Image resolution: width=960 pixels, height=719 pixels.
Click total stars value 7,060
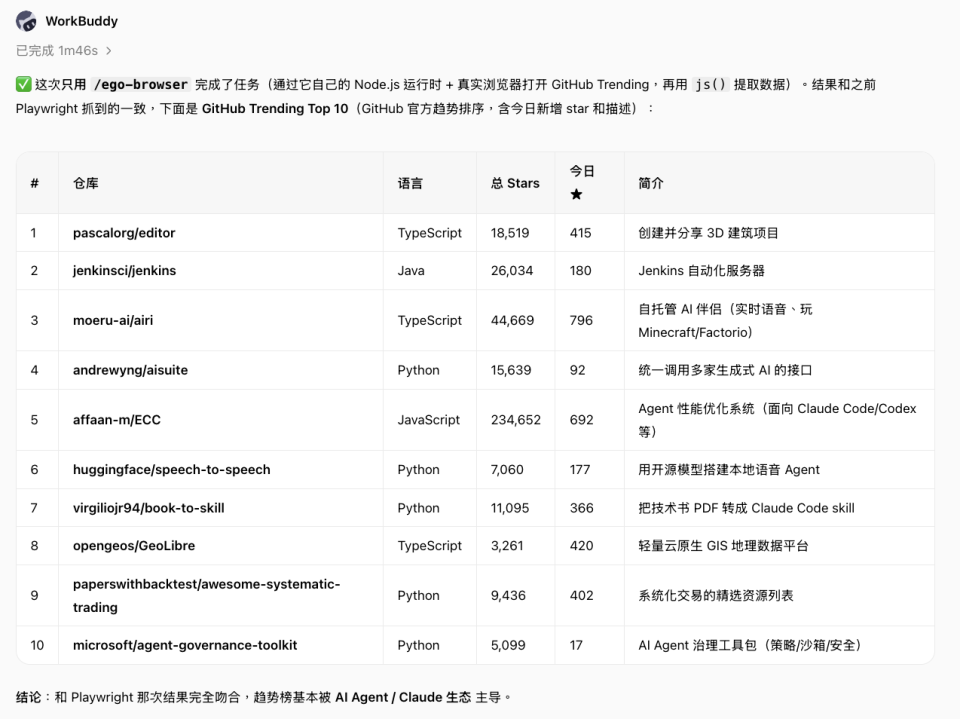(x=507, y=470)
